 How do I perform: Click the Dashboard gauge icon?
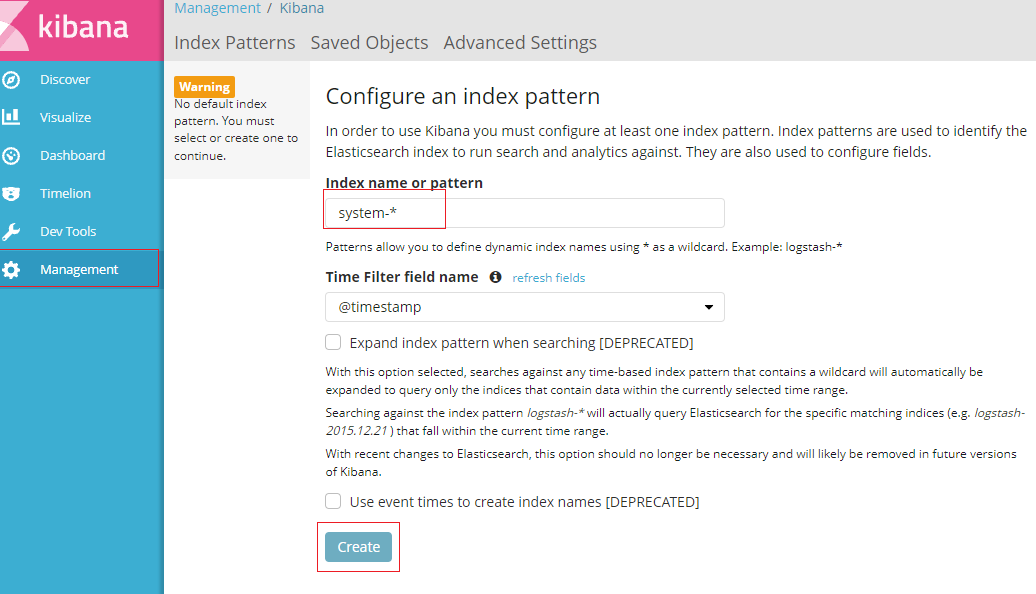point(12,156)
